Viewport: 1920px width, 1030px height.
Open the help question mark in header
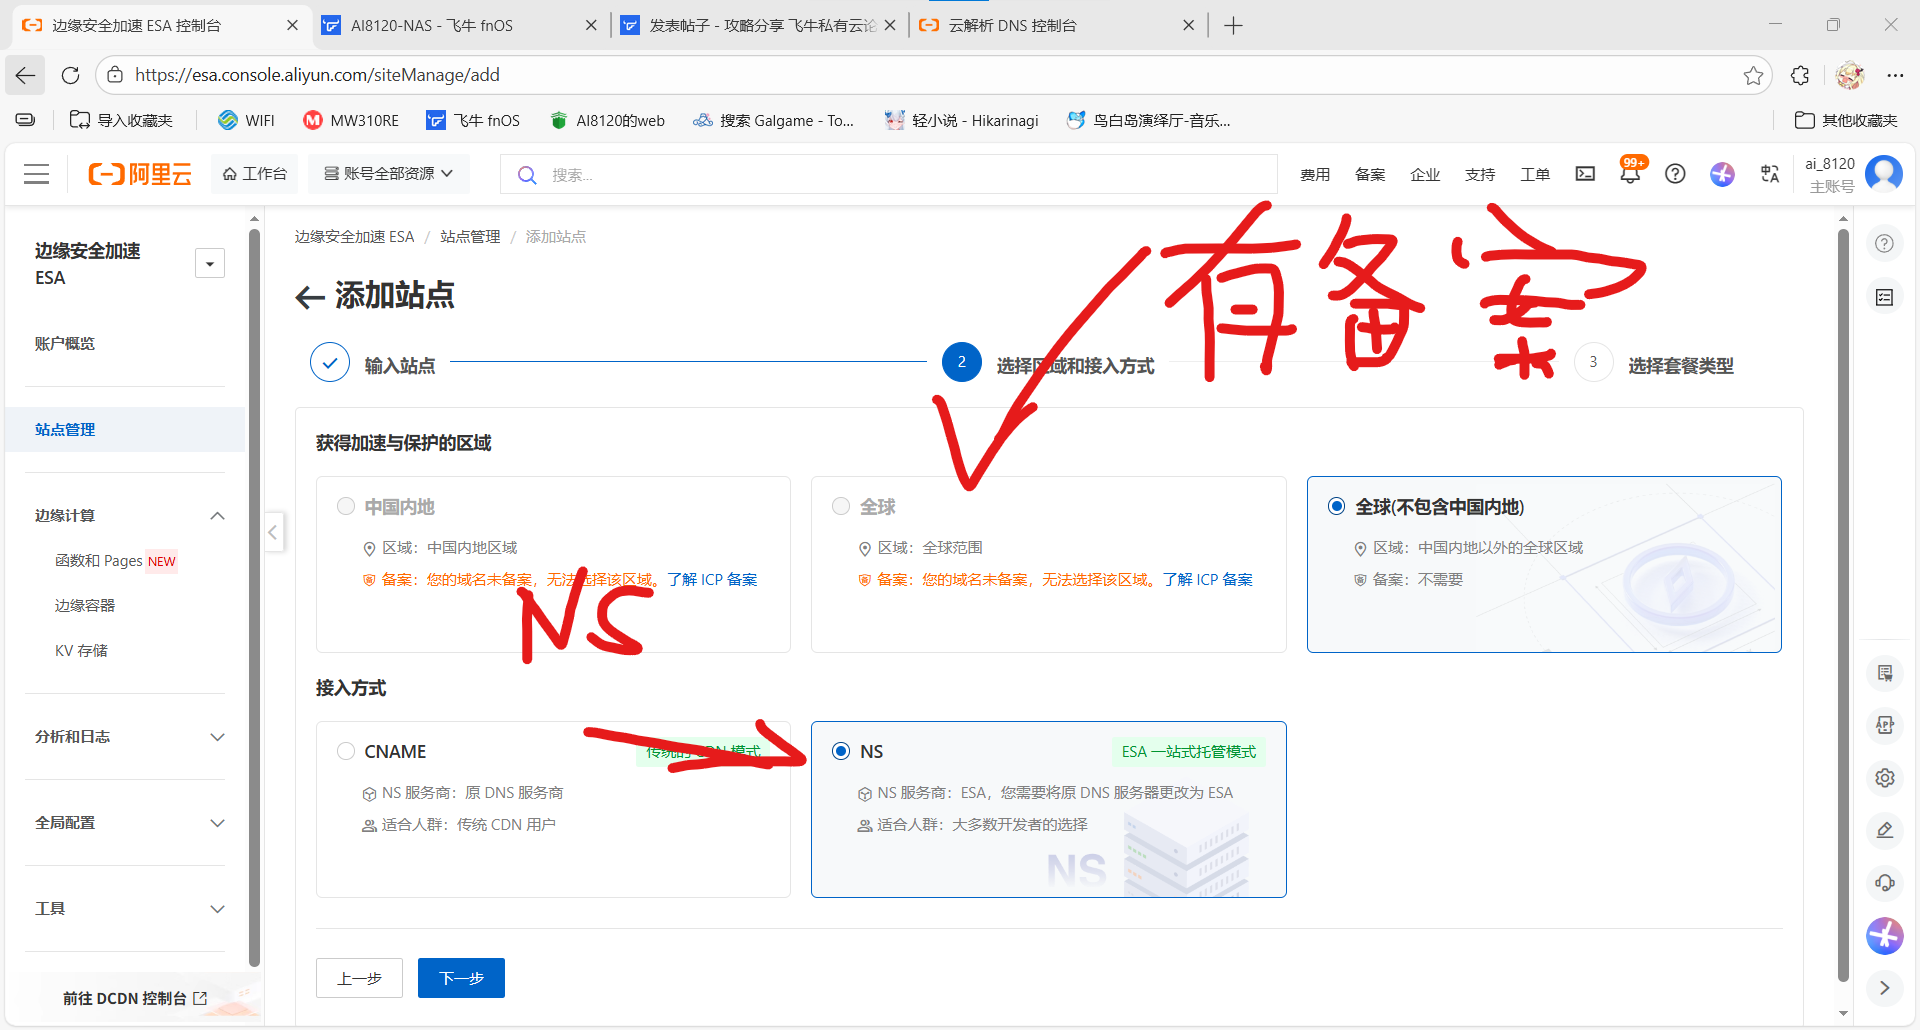click(1675, 174)
